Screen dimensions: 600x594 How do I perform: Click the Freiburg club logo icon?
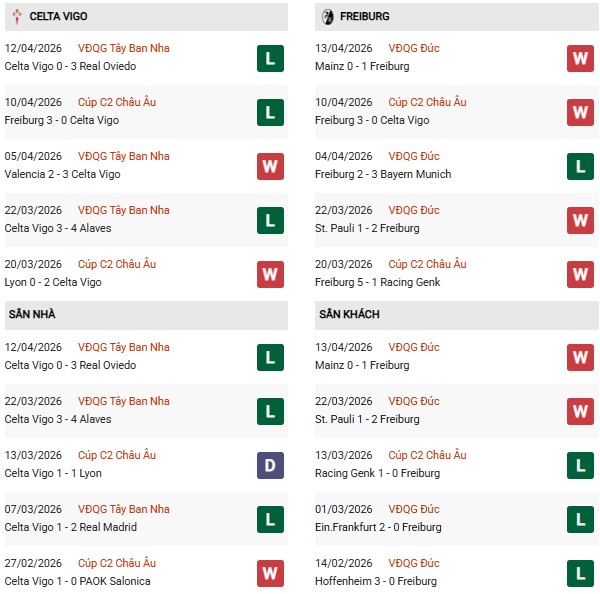329,17
